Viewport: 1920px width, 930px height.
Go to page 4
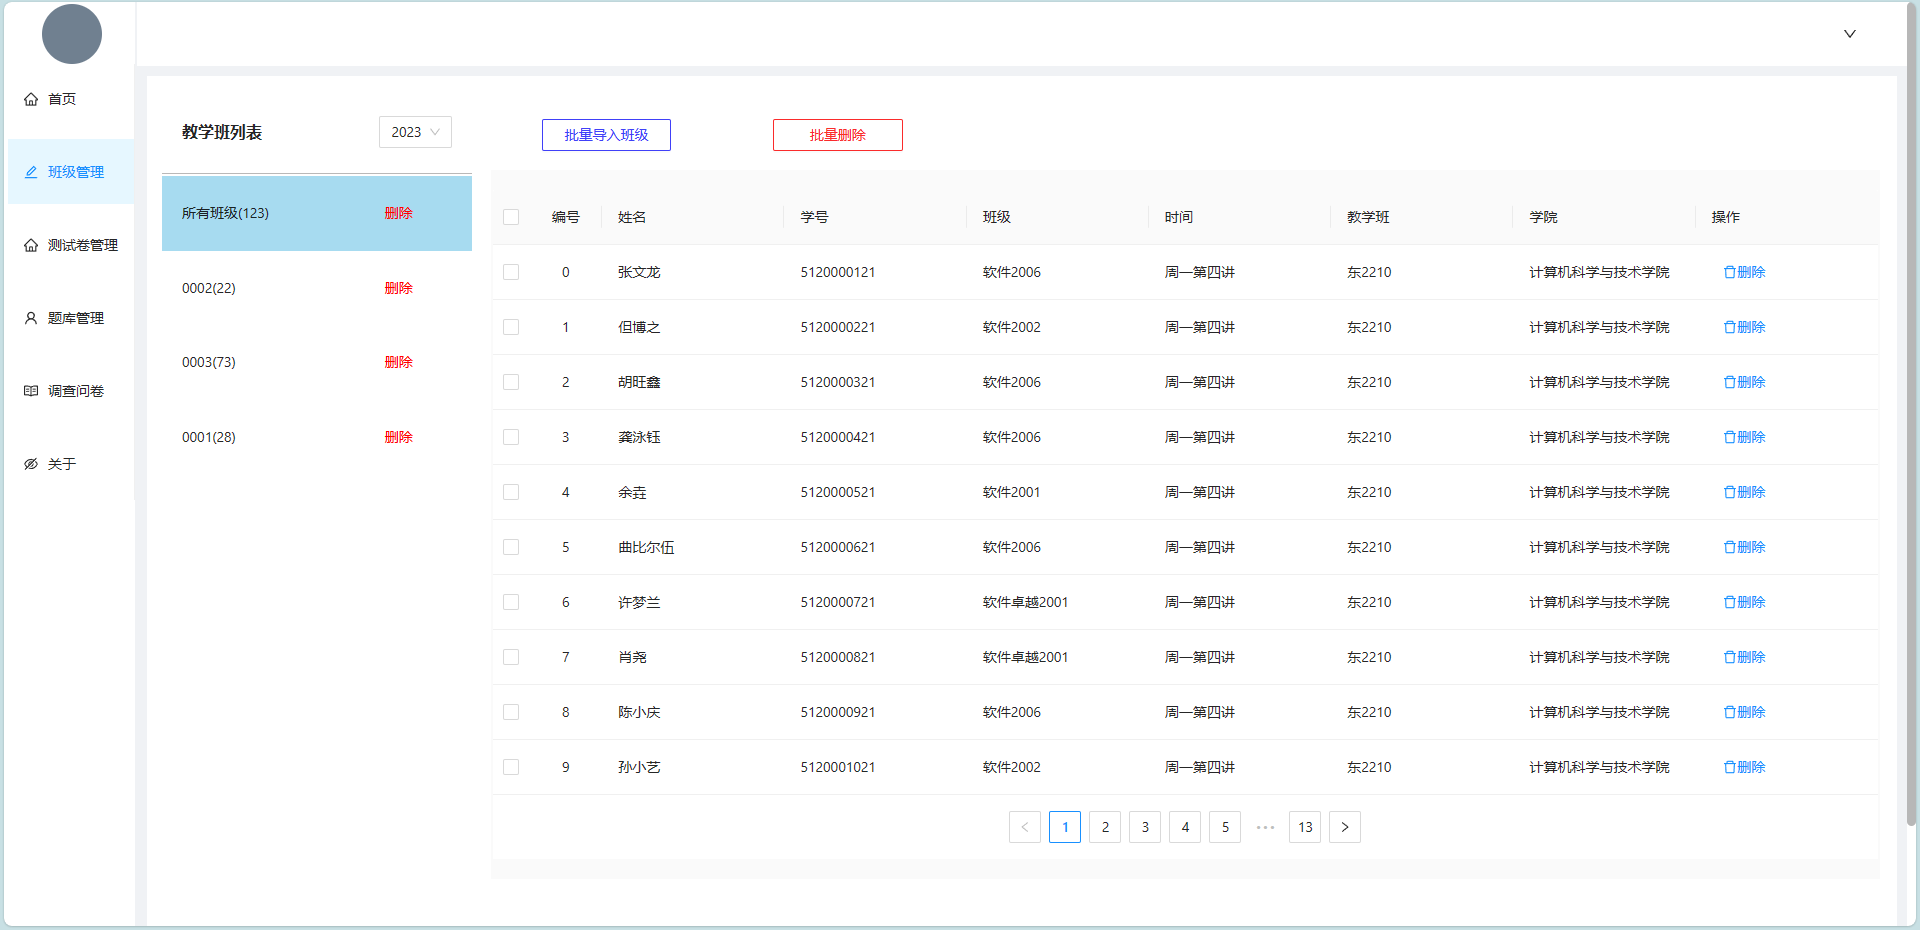[x=1185, y=827]
